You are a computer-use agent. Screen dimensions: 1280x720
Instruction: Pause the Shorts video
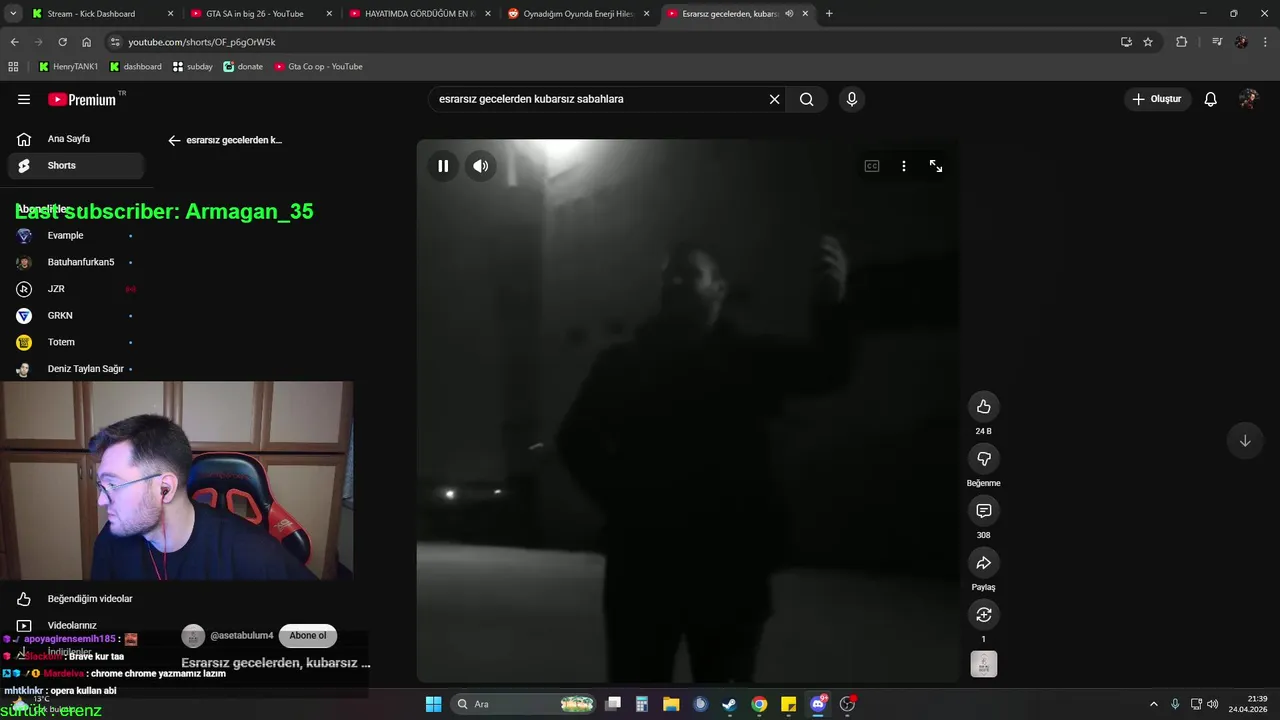point(443,166)
